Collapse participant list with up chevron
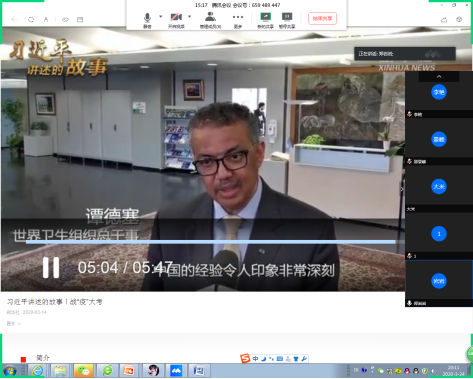Image resolution: width=473 pixels, height=379 pixels. tap(439, 77)
